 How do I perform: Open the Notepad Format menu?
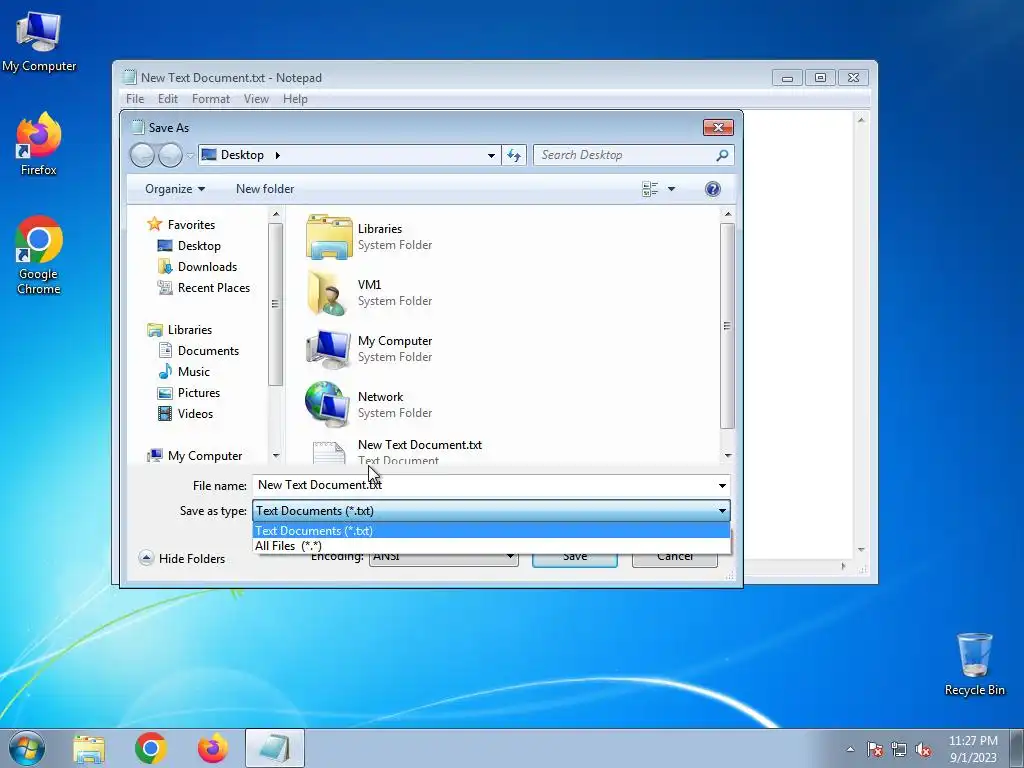coord(211,99)
